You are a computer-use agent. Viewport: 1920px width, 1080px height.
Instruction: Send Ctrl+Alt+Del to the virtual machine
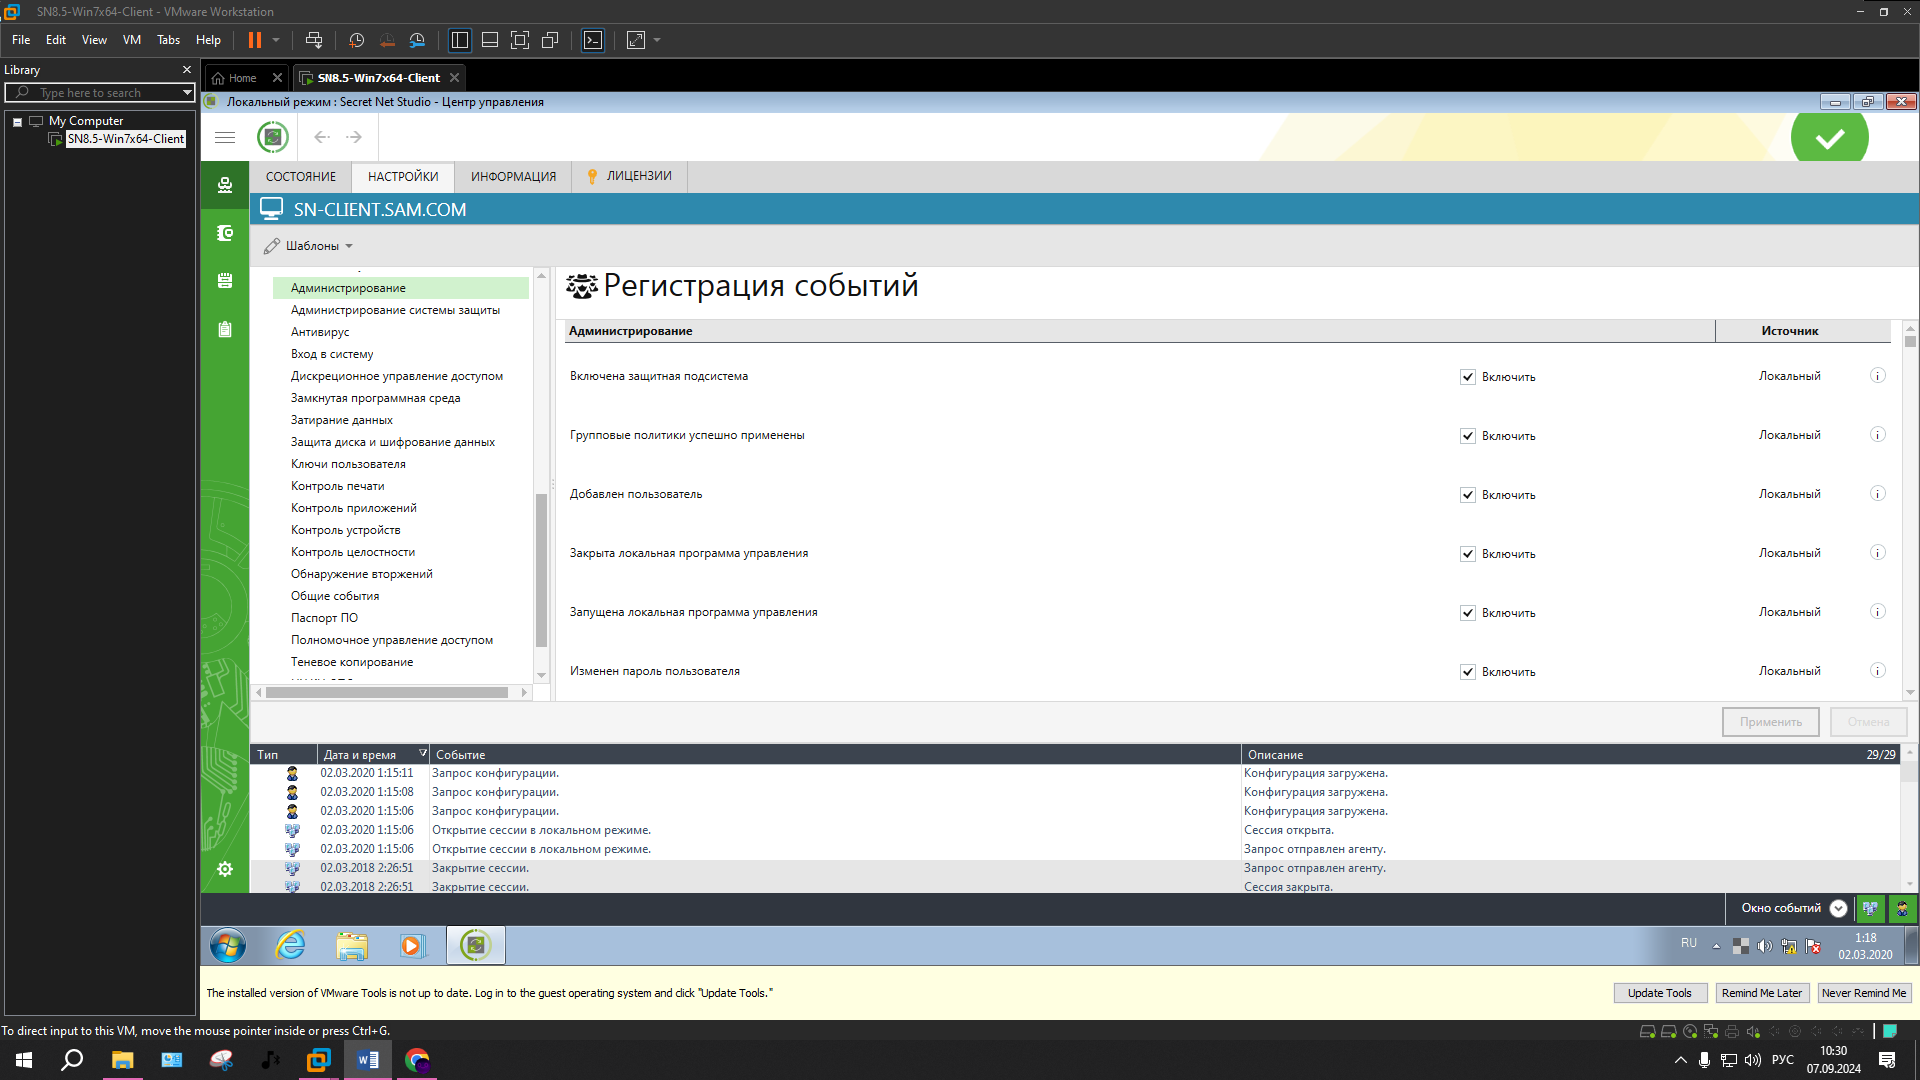tap(314, 40)
